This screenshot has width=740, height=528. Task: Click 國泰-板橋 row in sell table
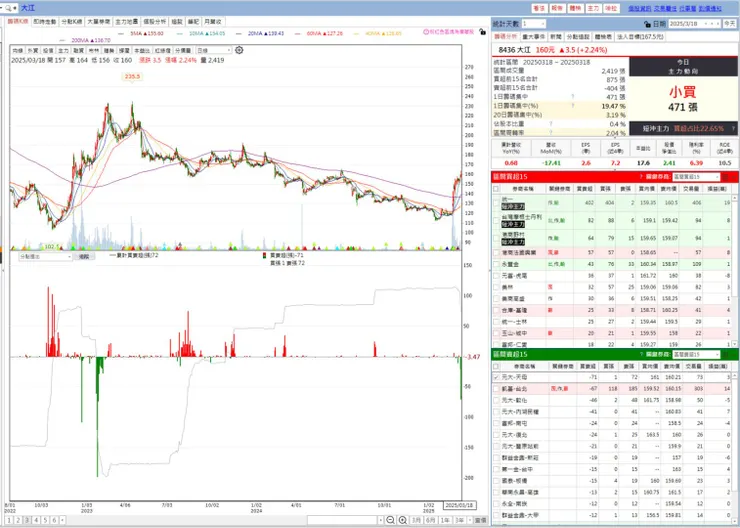click(x=611, y=481)
